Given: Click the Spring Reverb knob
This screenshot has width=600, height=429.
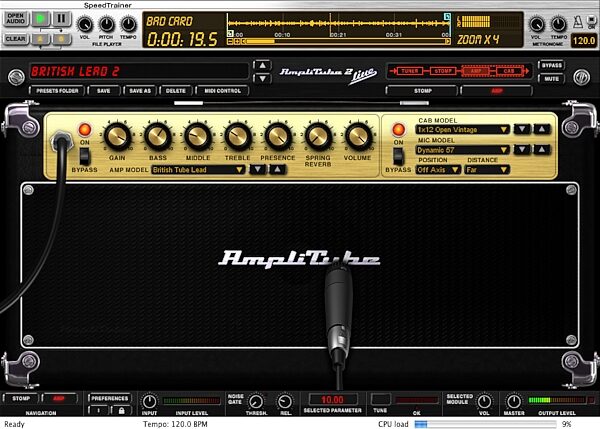Looking at the screenshot, I should pyautogui.click(x=318, y=136).
